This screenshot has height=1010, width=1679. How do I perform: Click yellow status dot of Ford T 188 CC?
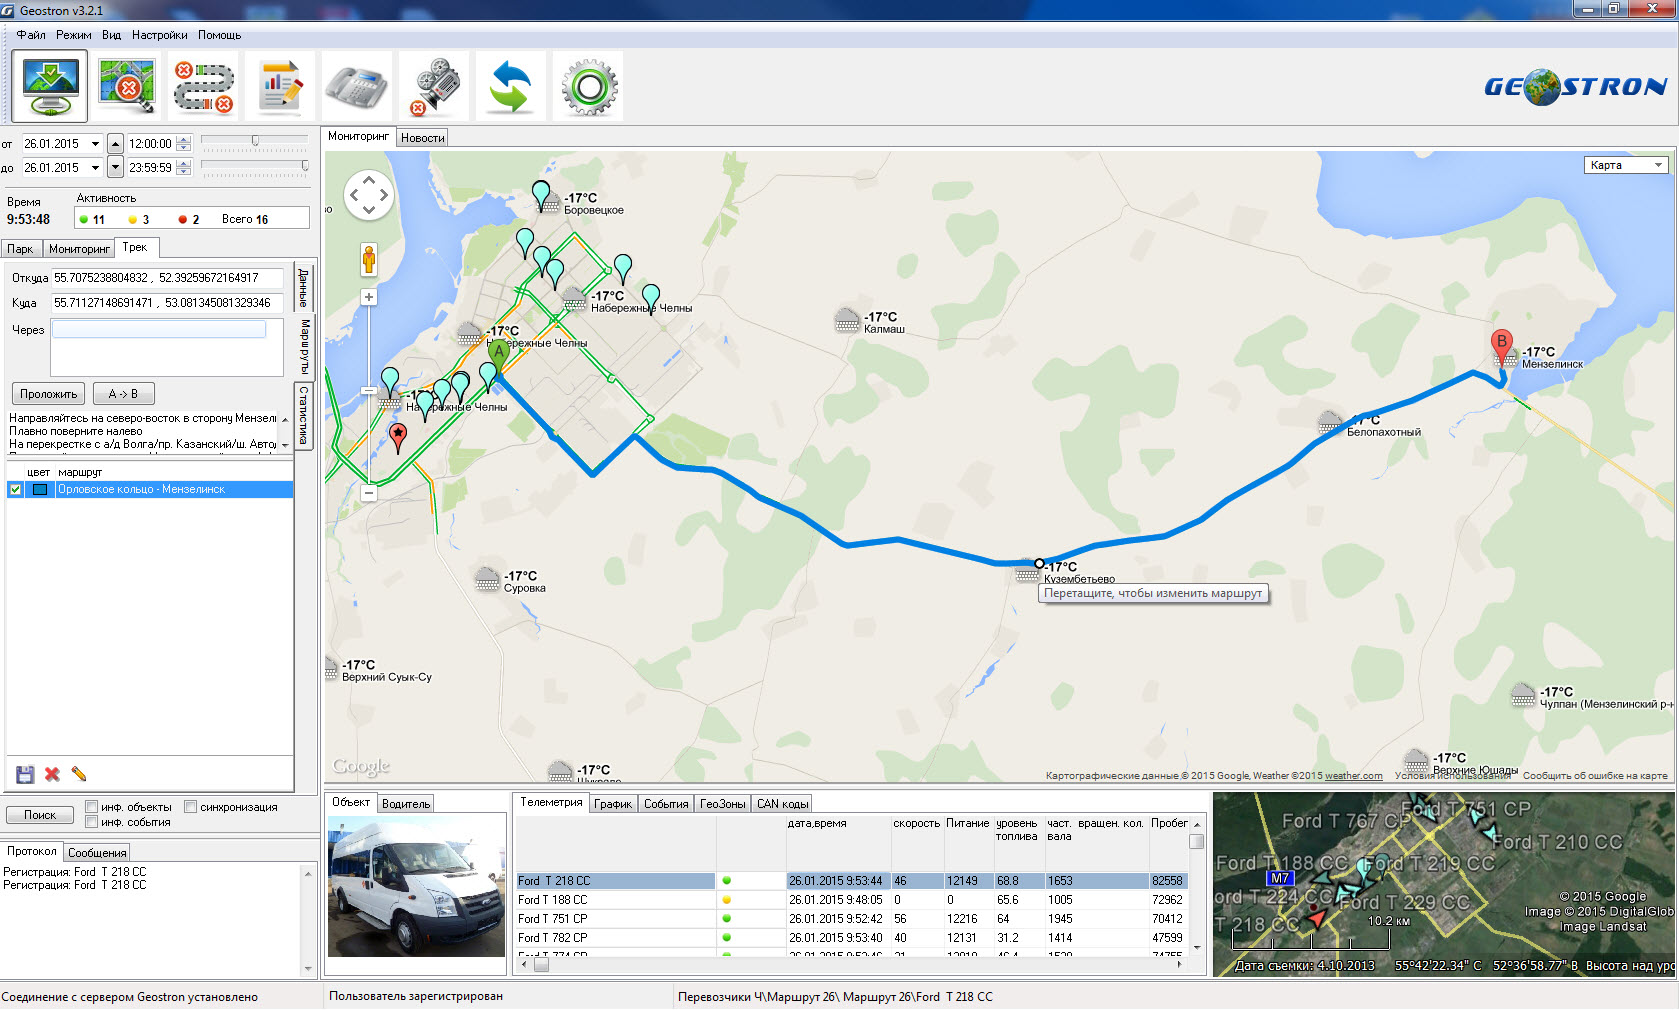(727, 900)
